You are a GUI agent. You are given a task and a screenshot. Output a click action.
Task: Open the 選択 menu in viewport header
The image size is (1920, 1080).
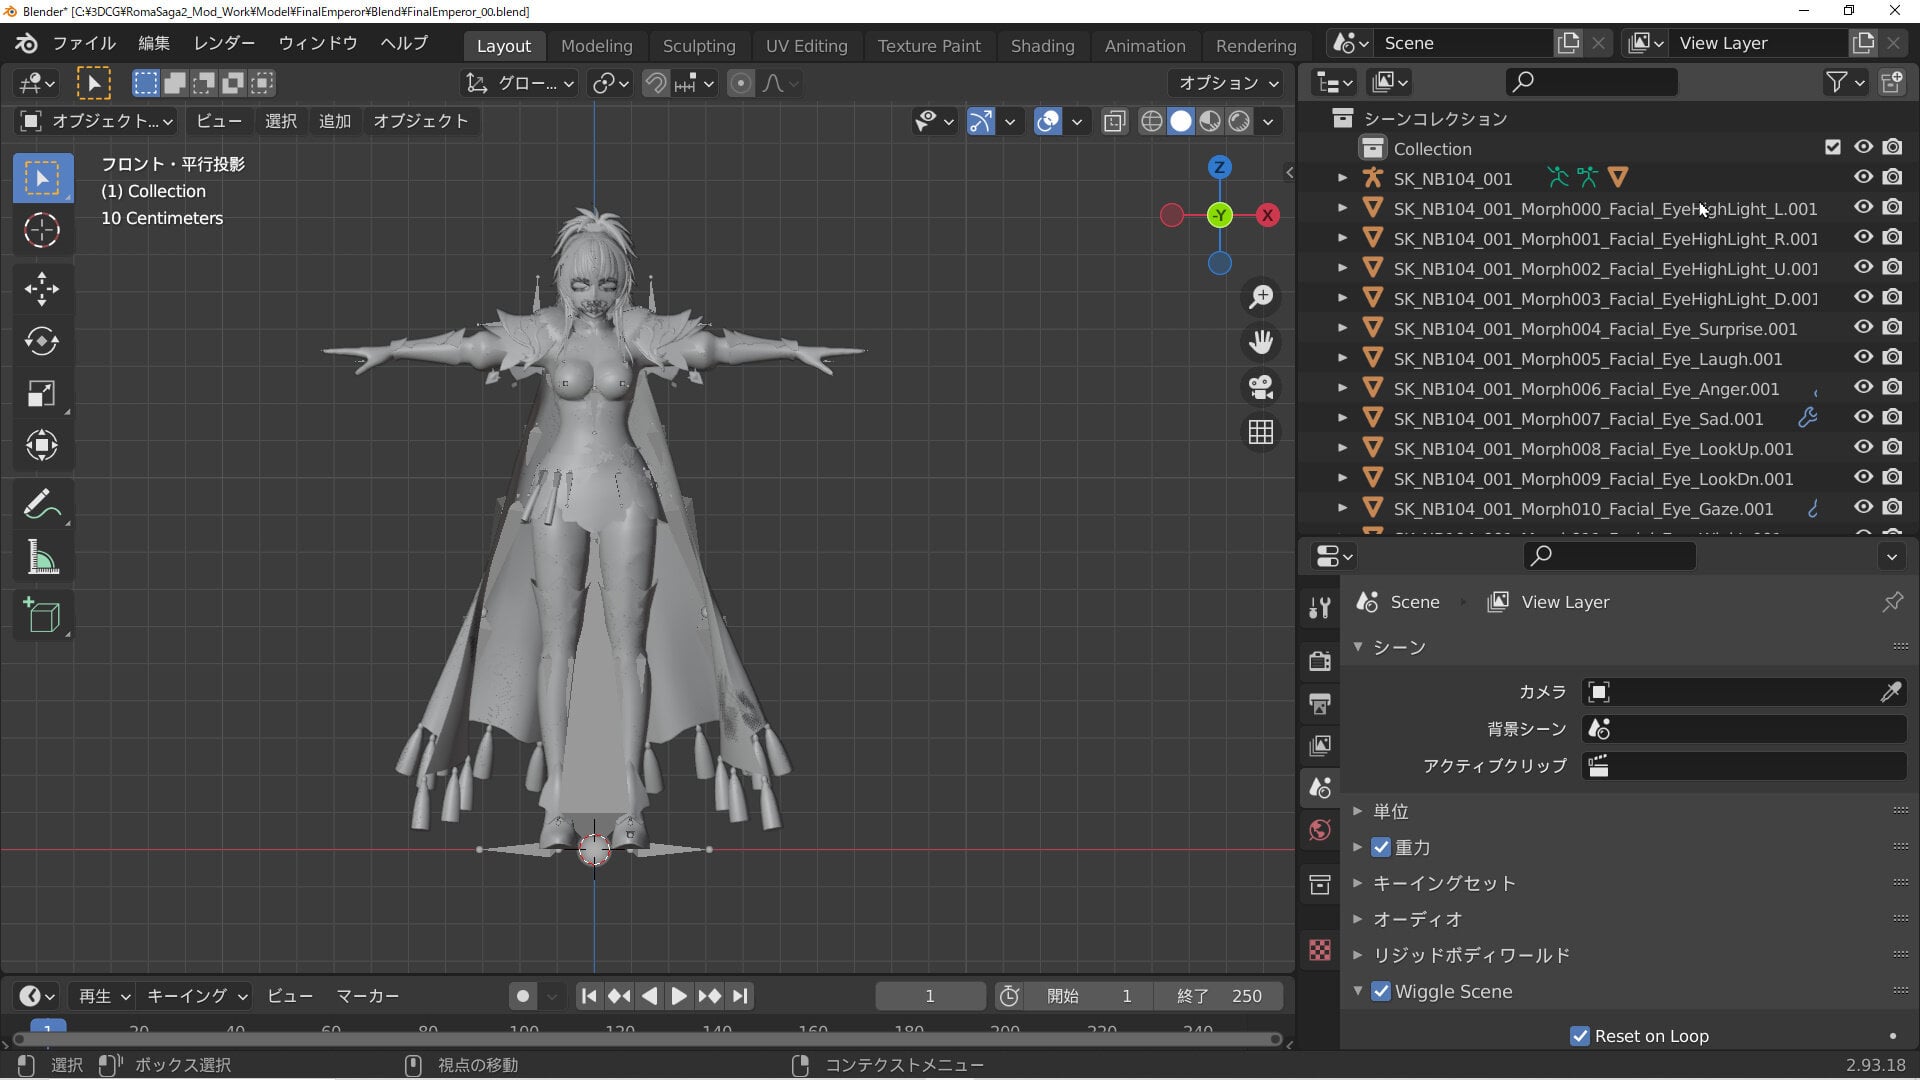pos(281,121)
